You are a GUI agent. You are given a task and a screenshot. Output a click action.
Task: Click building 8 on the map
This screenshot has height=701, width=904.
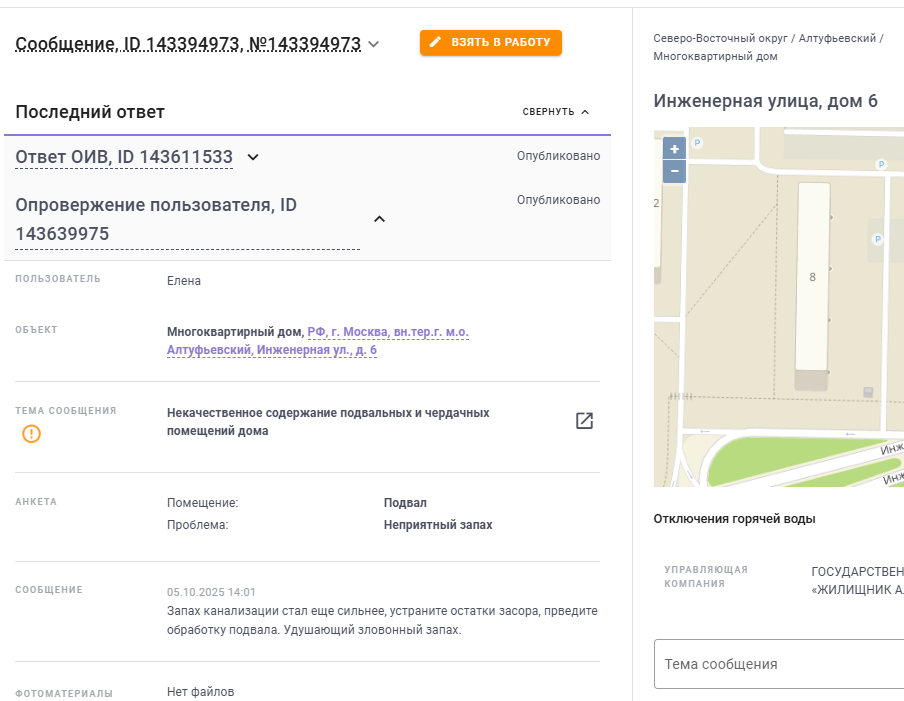tap(812, 277)
